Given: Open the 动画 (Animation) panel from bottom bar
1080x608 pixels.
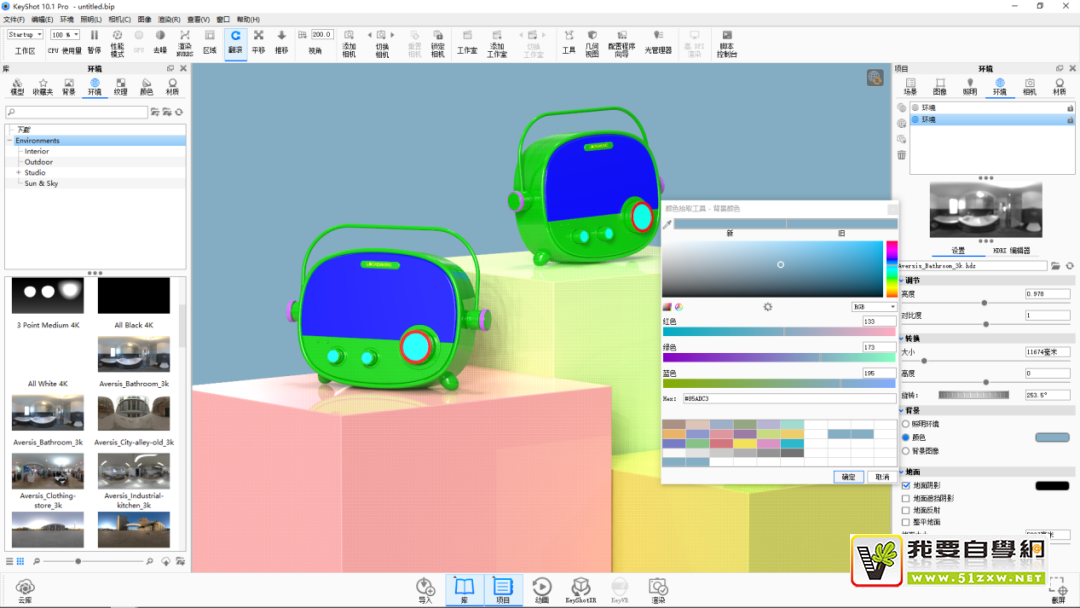Looking at the screenshot, I should pos(541,590).
